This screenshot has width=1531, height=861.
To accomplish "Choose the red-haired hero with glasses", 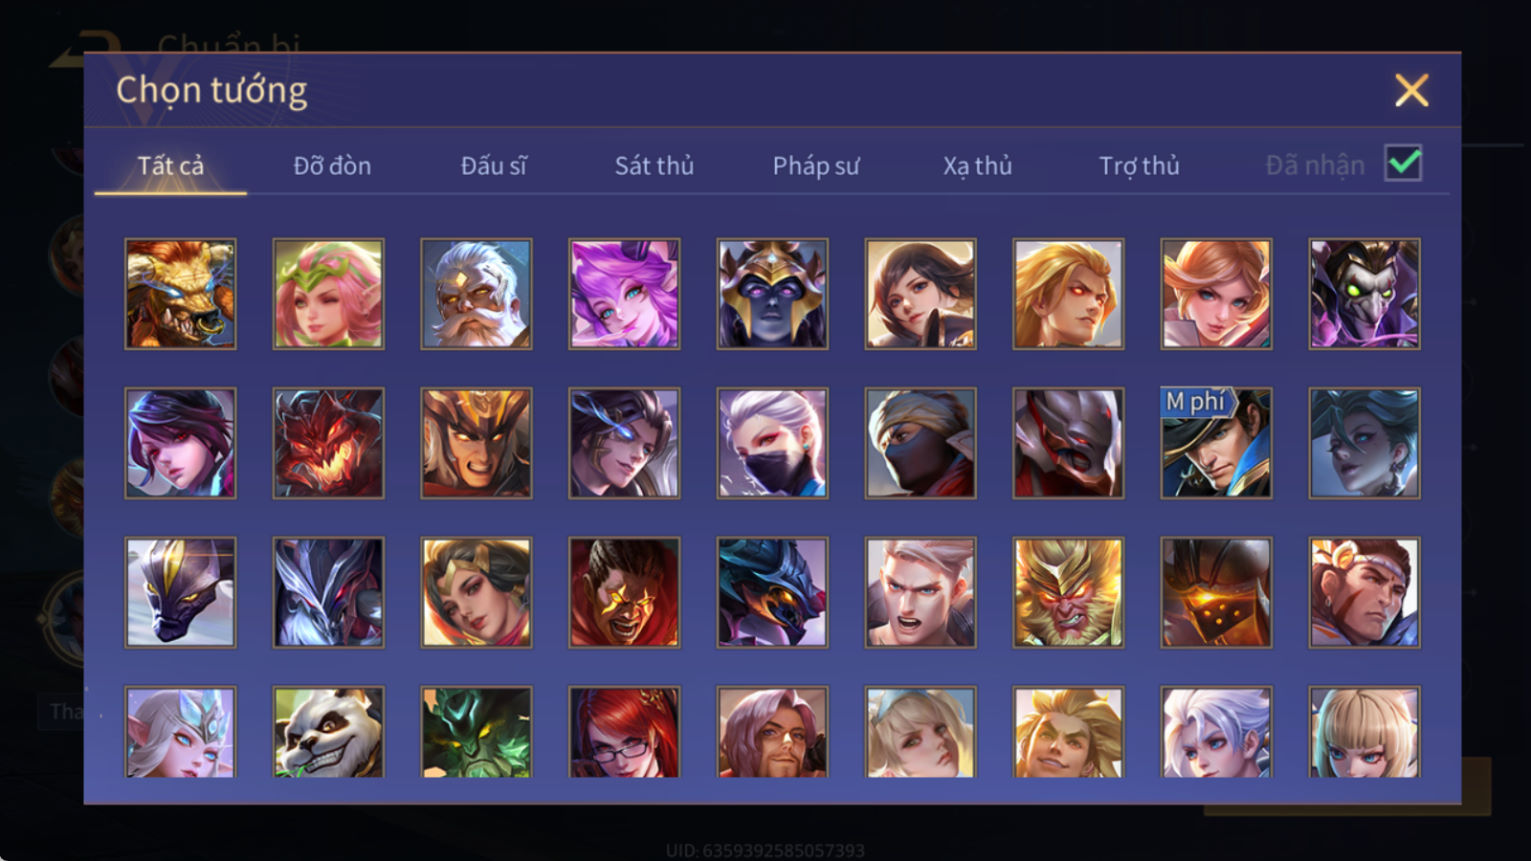I will click(624, 732).
